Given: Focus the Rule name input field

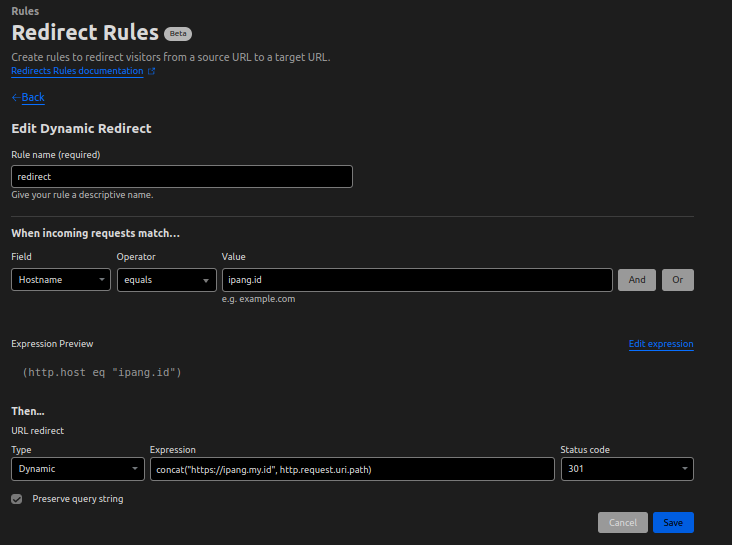Looking at the screenshot, I should pos(182,177).
